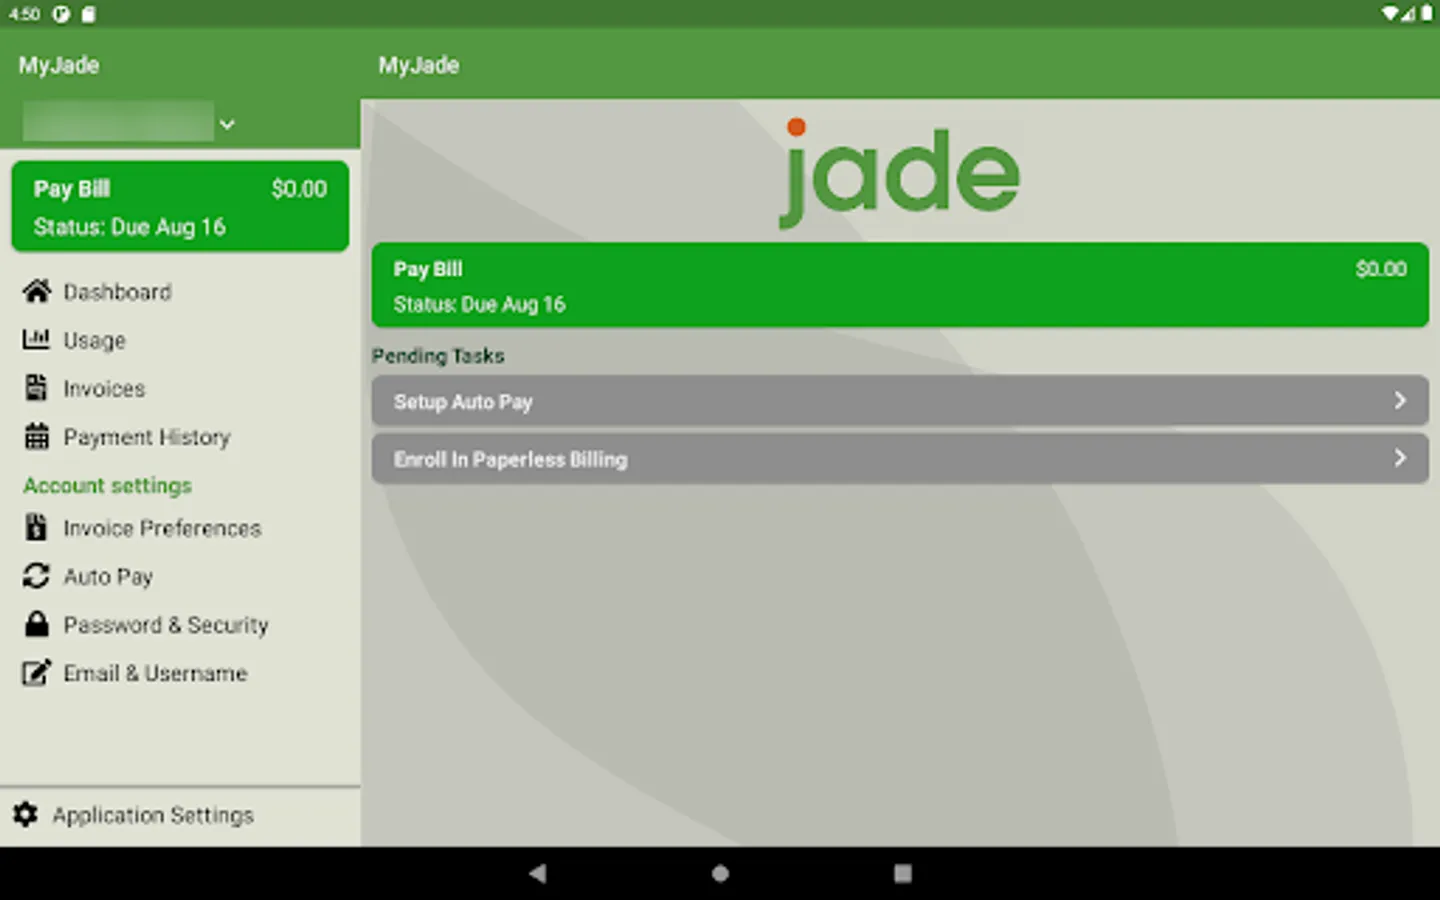Click the $0.00 amount in sidebar card
1440x900 pixels.
tap(299, 189)
